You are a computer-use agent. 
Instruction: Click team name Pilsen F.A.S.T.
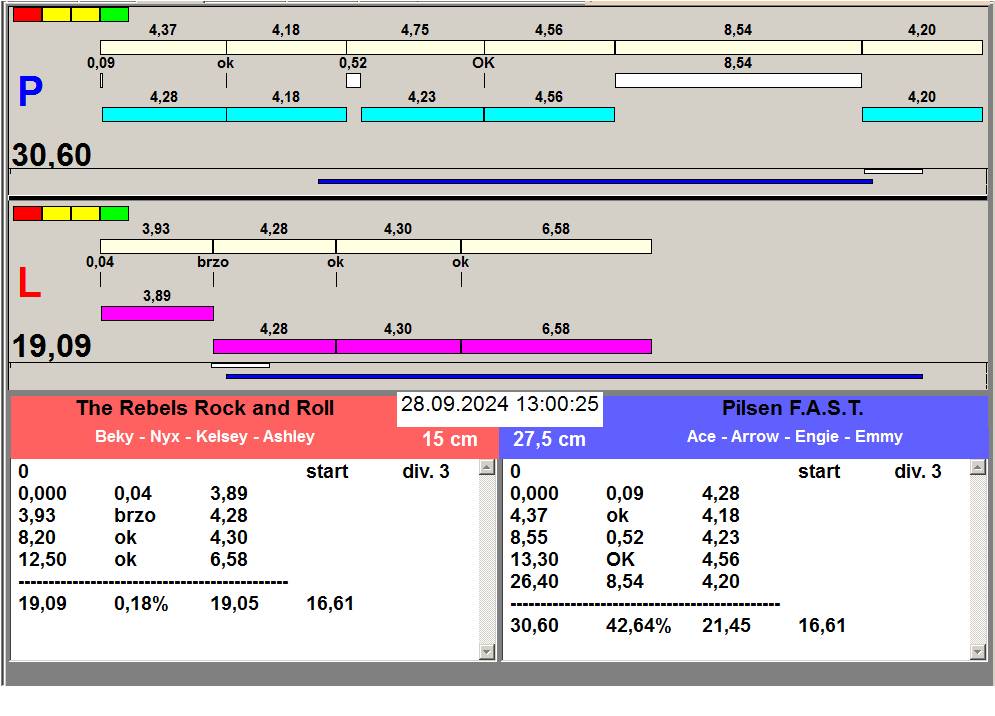click(793, 408)
